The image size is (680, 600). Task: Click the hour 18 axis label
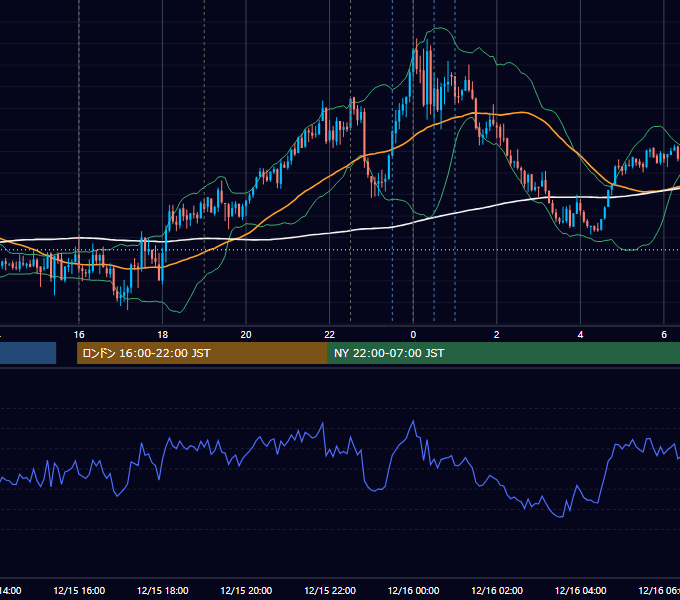pos(163,335)
